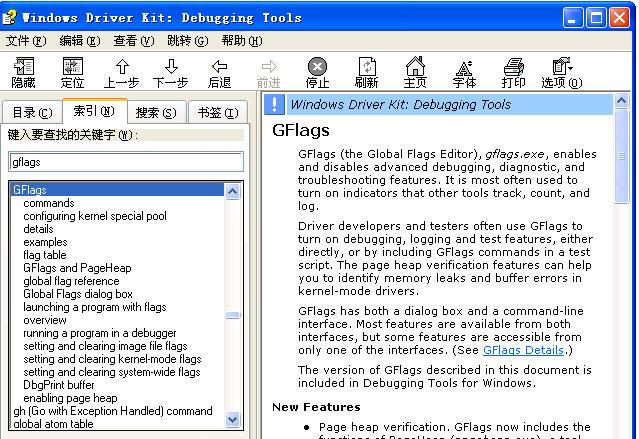Follow the GFlags Details link
This screenshot has height=439, width=639.
coord(523,350)
